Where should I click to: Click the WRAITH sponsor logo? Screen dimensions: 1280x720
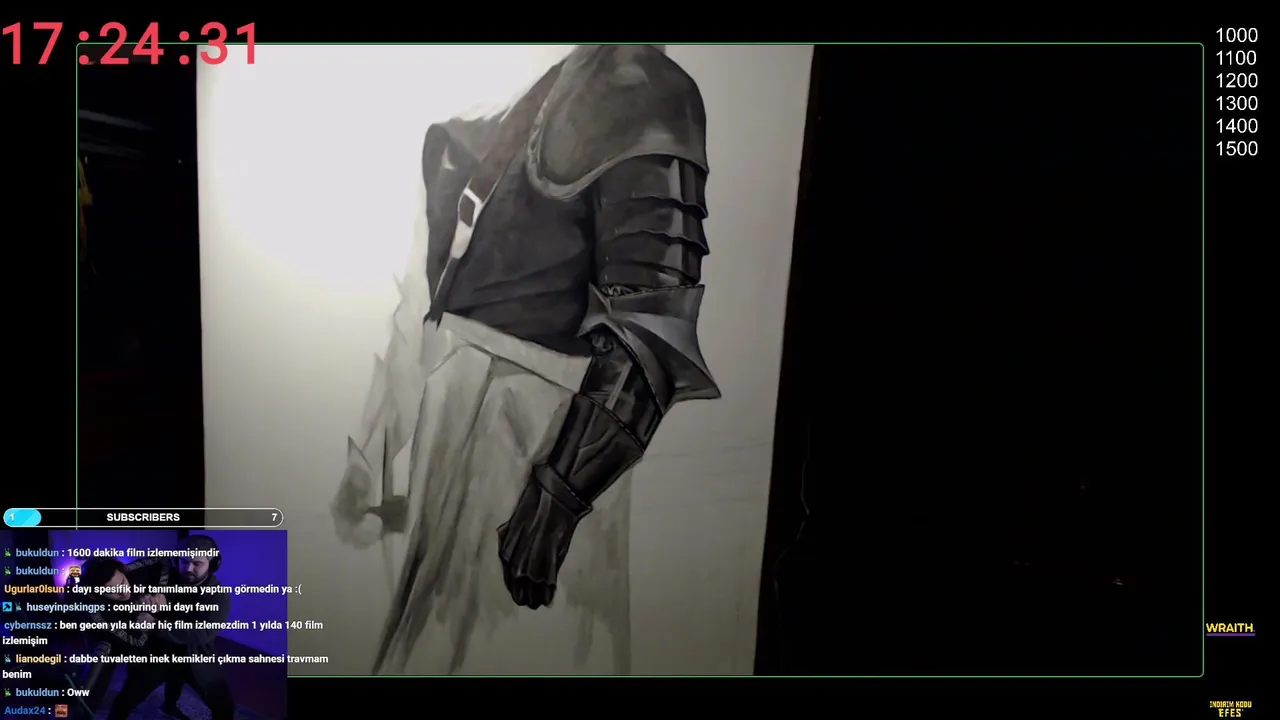(x=1229, y=629)
